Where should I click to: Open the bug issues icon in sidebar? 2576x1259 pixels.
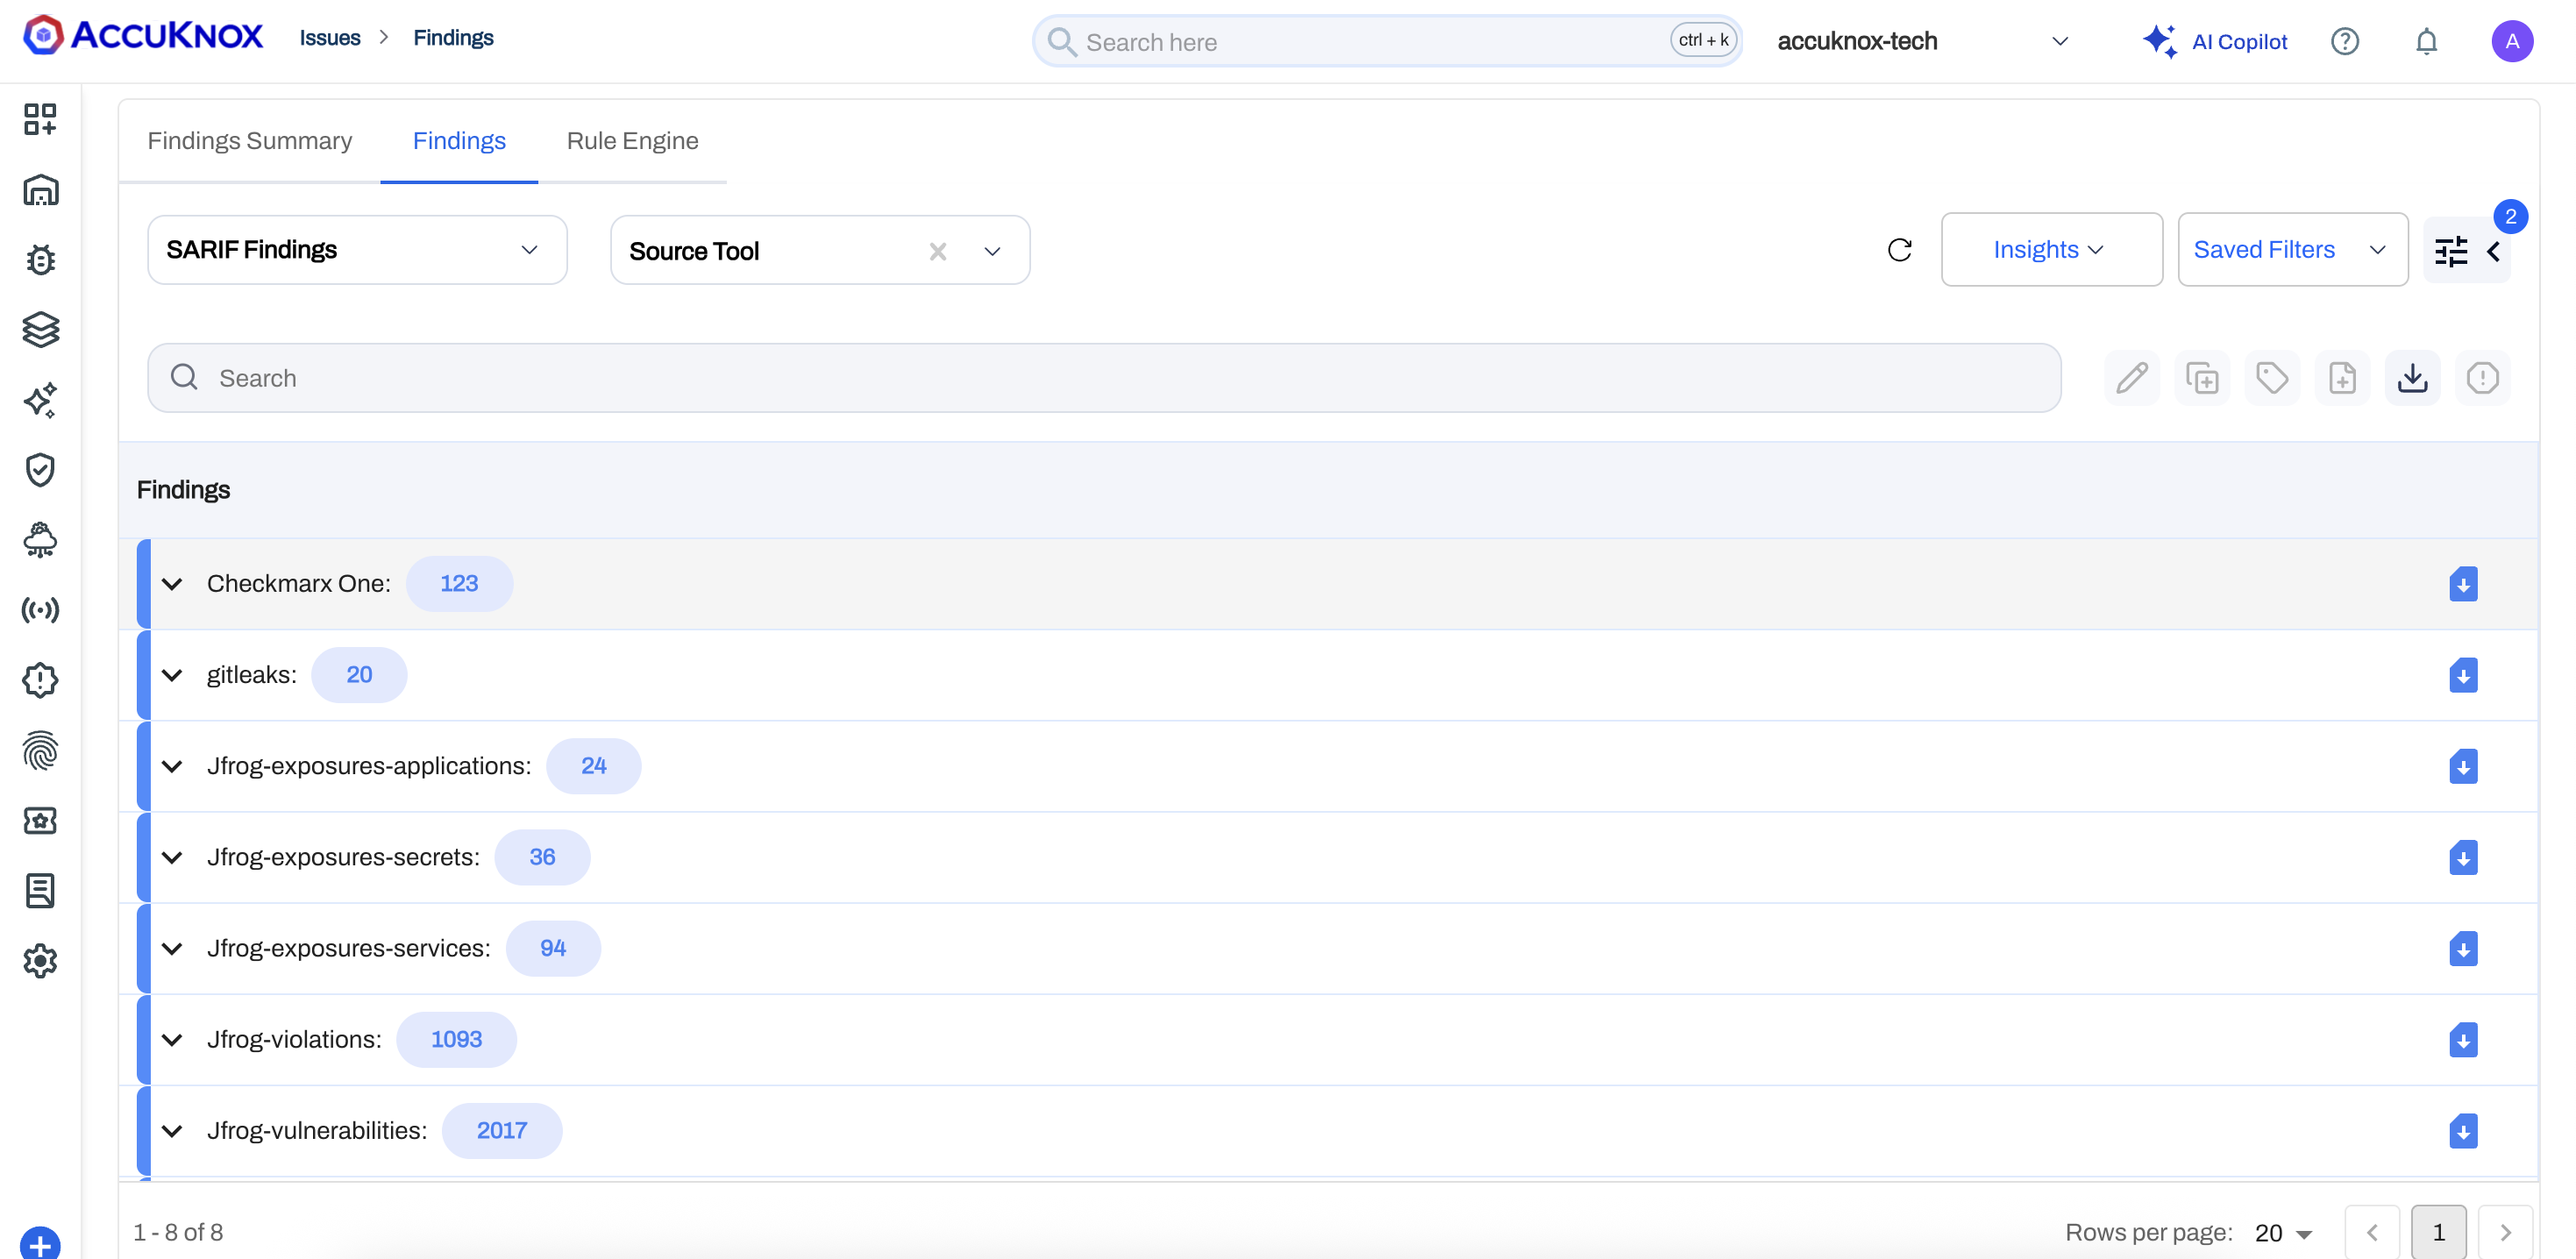coord(40,260)
